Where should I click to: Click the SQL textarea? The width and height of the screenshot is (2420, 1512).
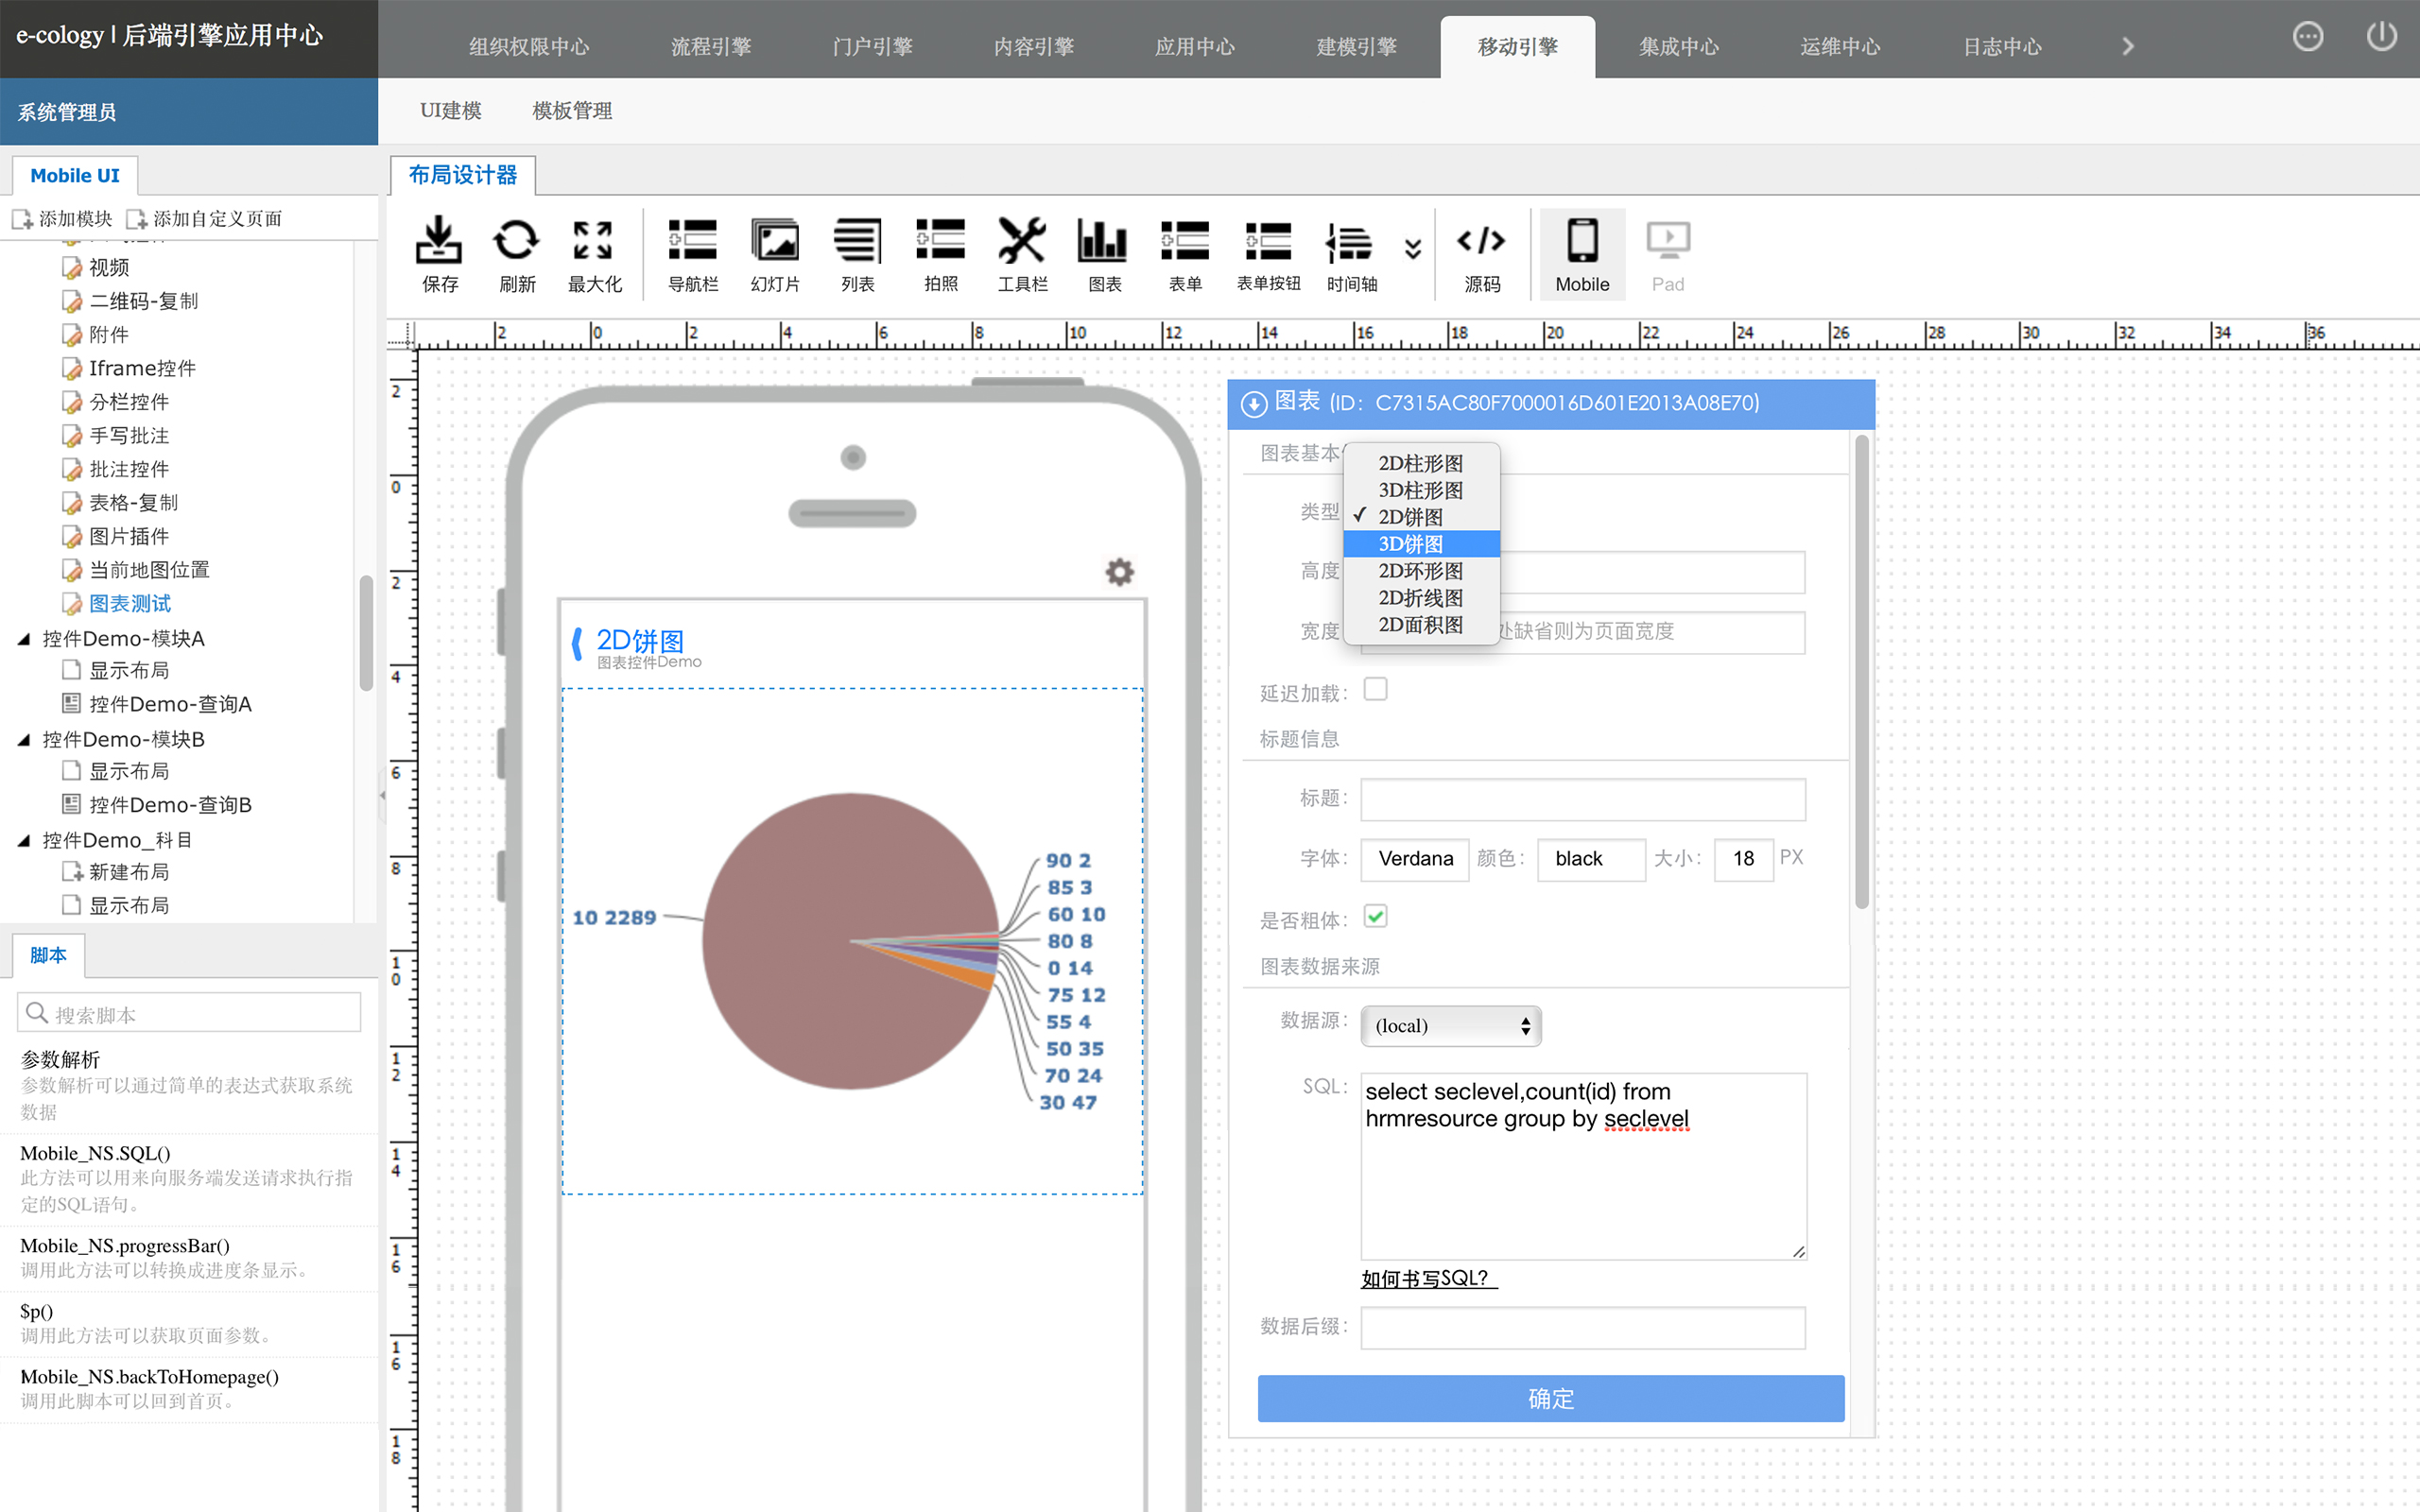click(x=1583, y=1166)
